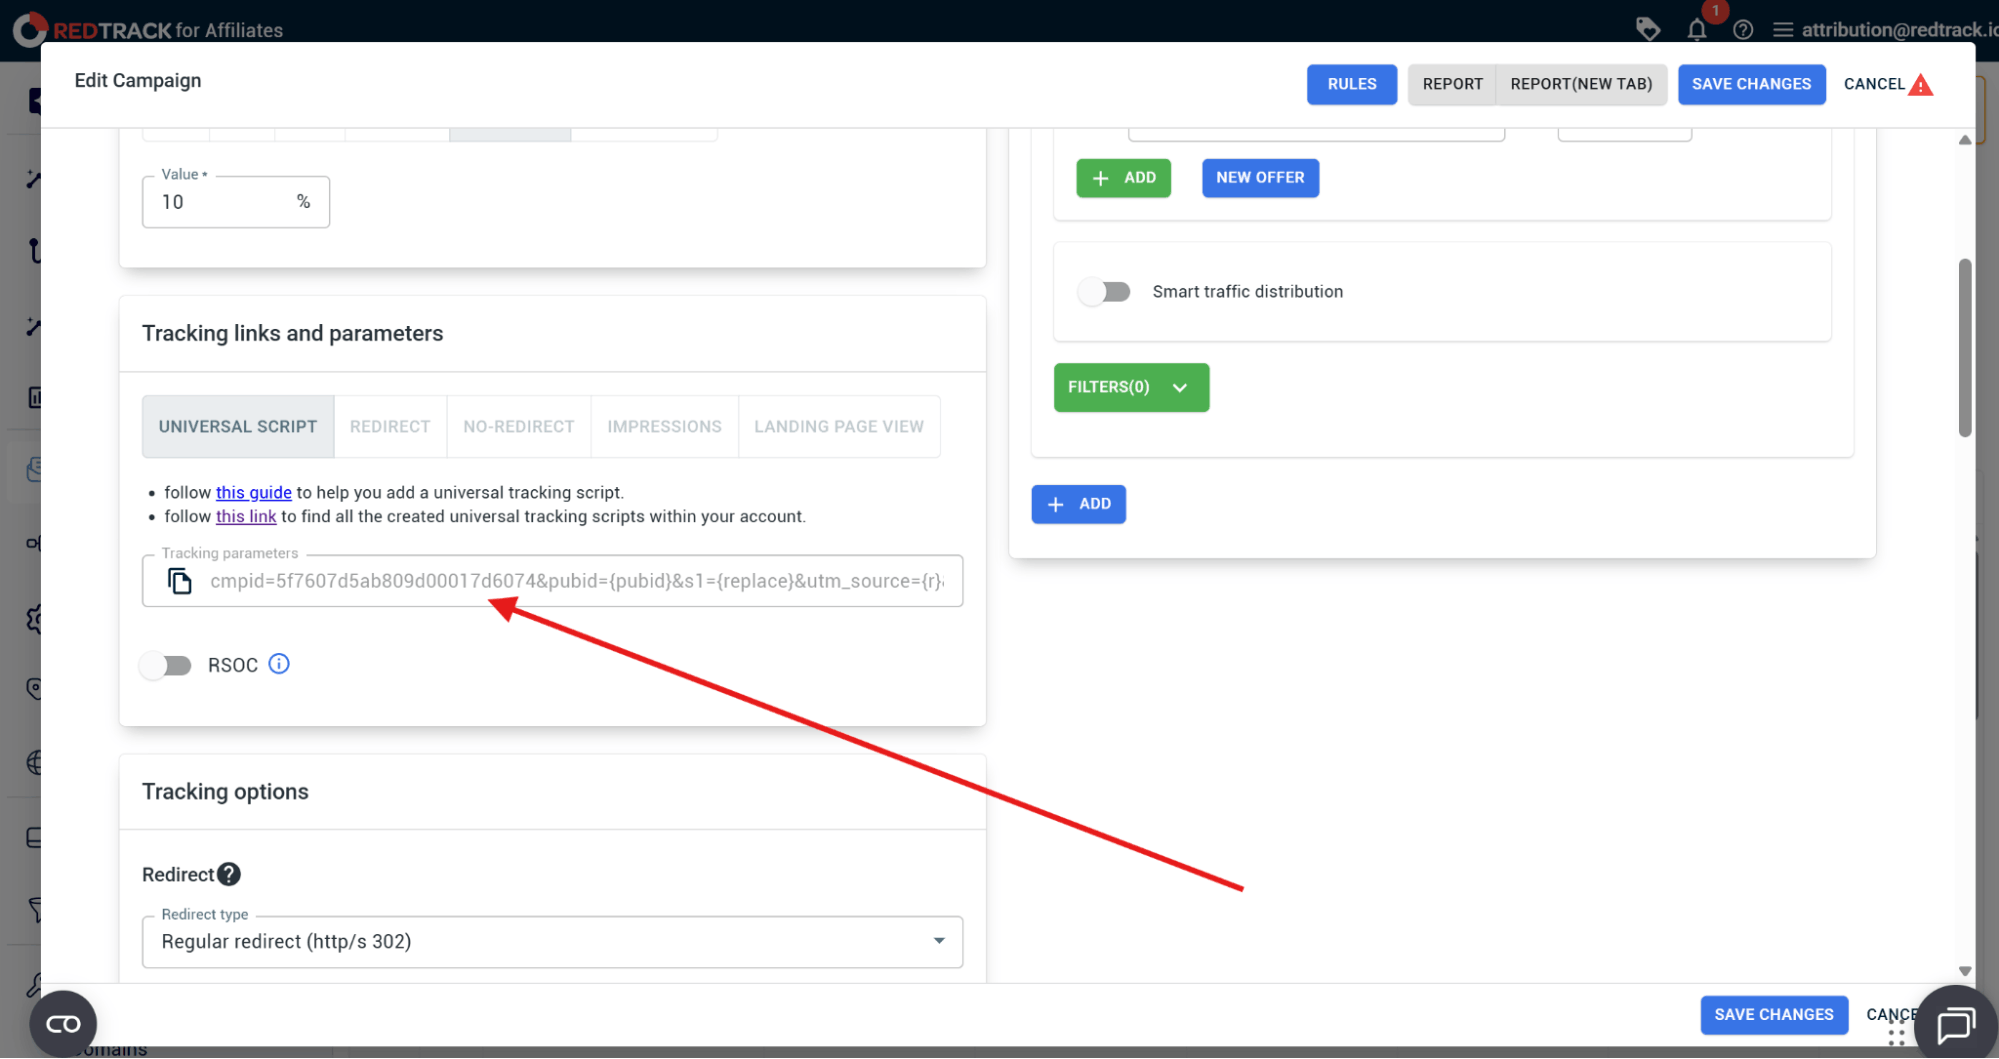Screen dimensions: 1999x1059
Task: Switch to the Universal Script tab
Action: [238, 426]
